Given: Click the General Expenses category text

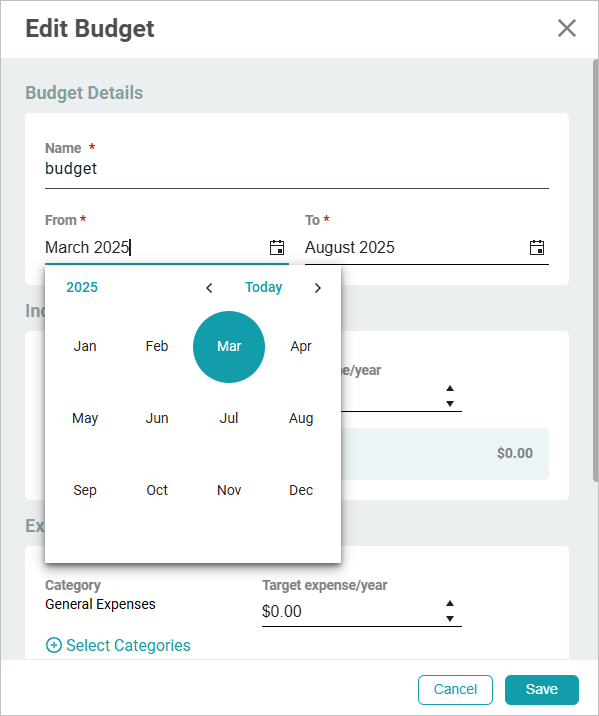Looking at the screenshot, I should point(100,604).
